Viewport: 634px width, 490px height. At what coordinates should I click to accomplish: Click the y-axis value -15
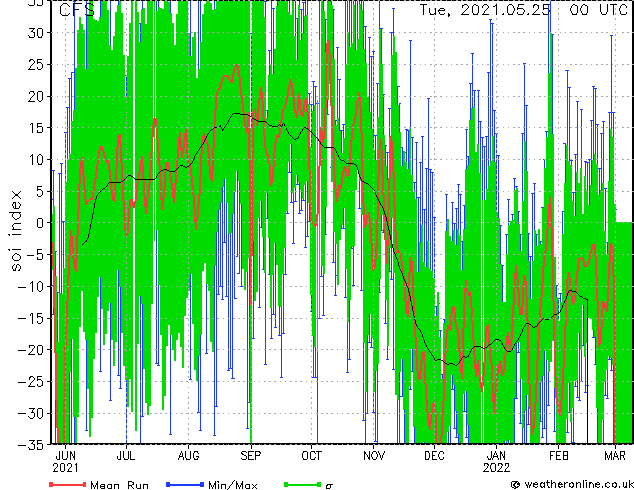(31, 318)
